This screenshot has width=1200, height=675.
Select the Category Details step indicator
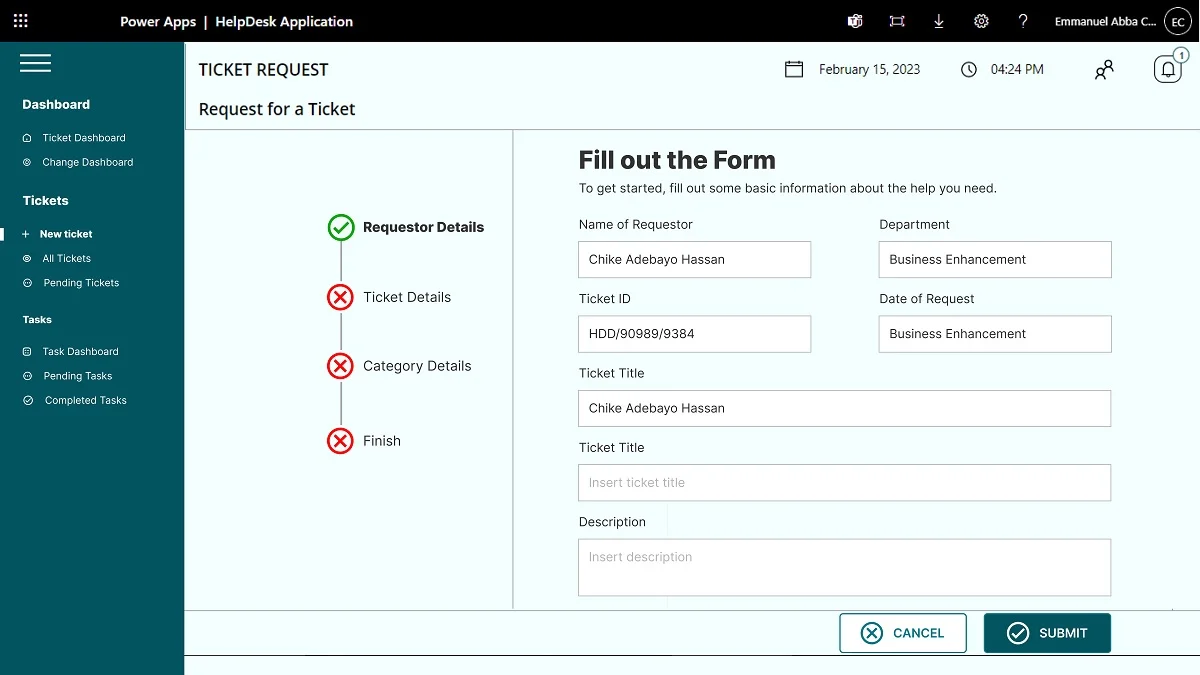pos(341,366)
